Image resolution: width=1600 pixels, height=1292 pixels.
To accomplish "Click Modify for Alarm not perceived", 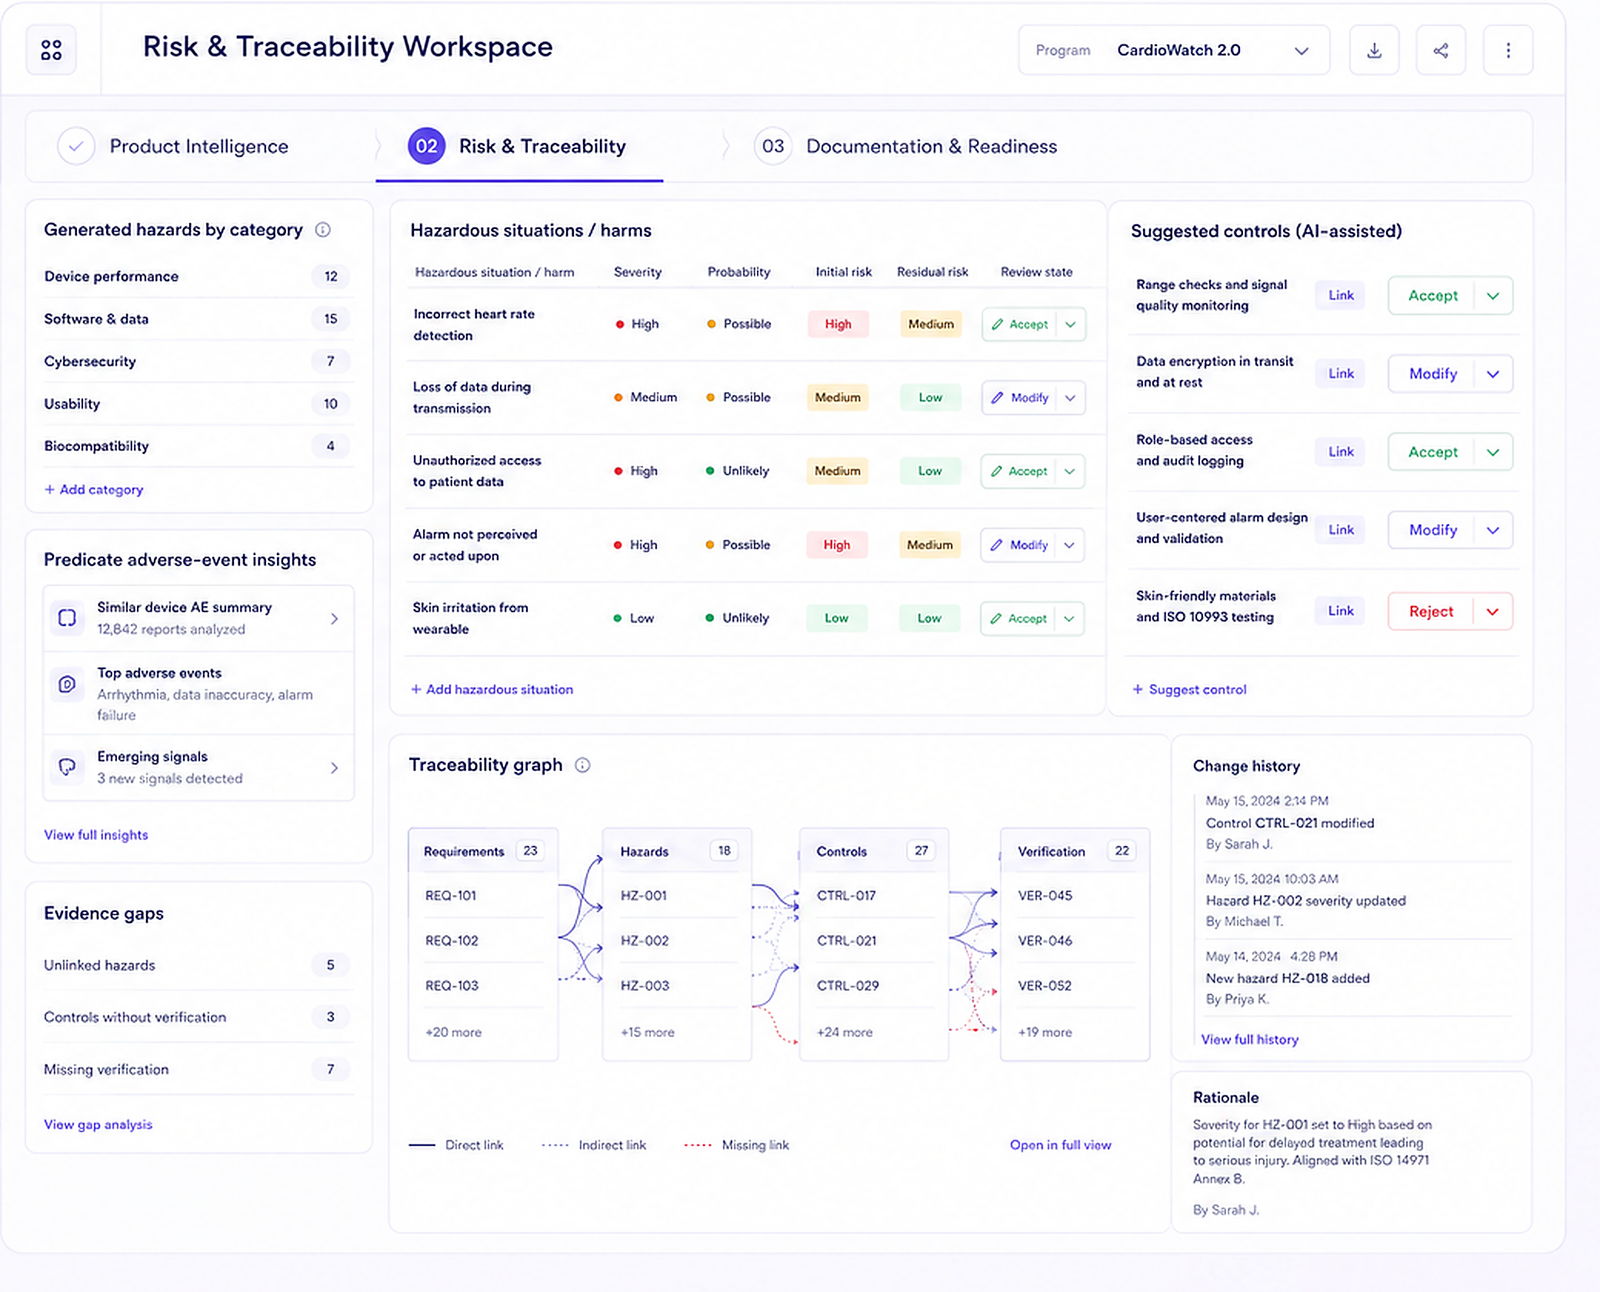I will click(1019, 545).
